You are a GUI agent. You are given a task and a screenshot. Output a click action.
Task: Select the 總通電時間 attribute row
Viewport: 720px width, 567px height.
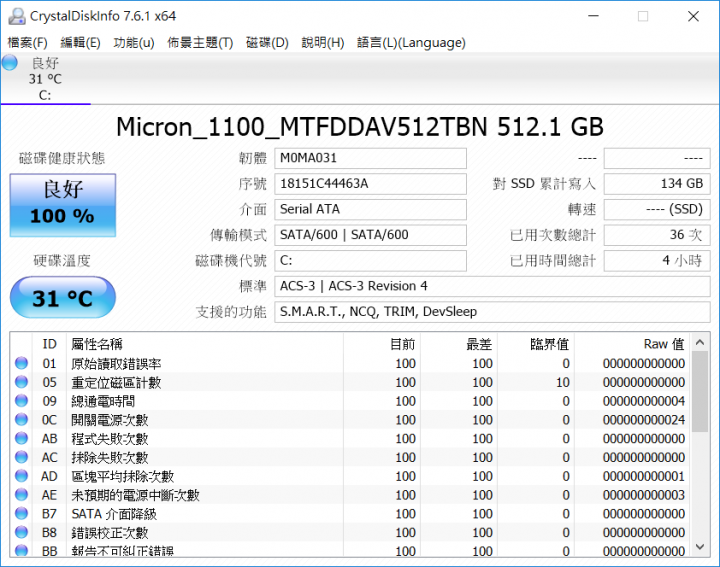[349, 401]
